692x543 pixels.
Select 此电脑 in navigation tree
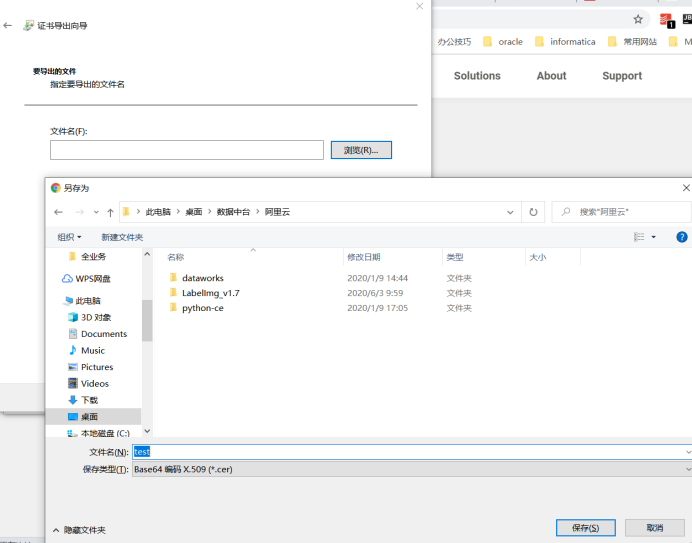point(82,301)
